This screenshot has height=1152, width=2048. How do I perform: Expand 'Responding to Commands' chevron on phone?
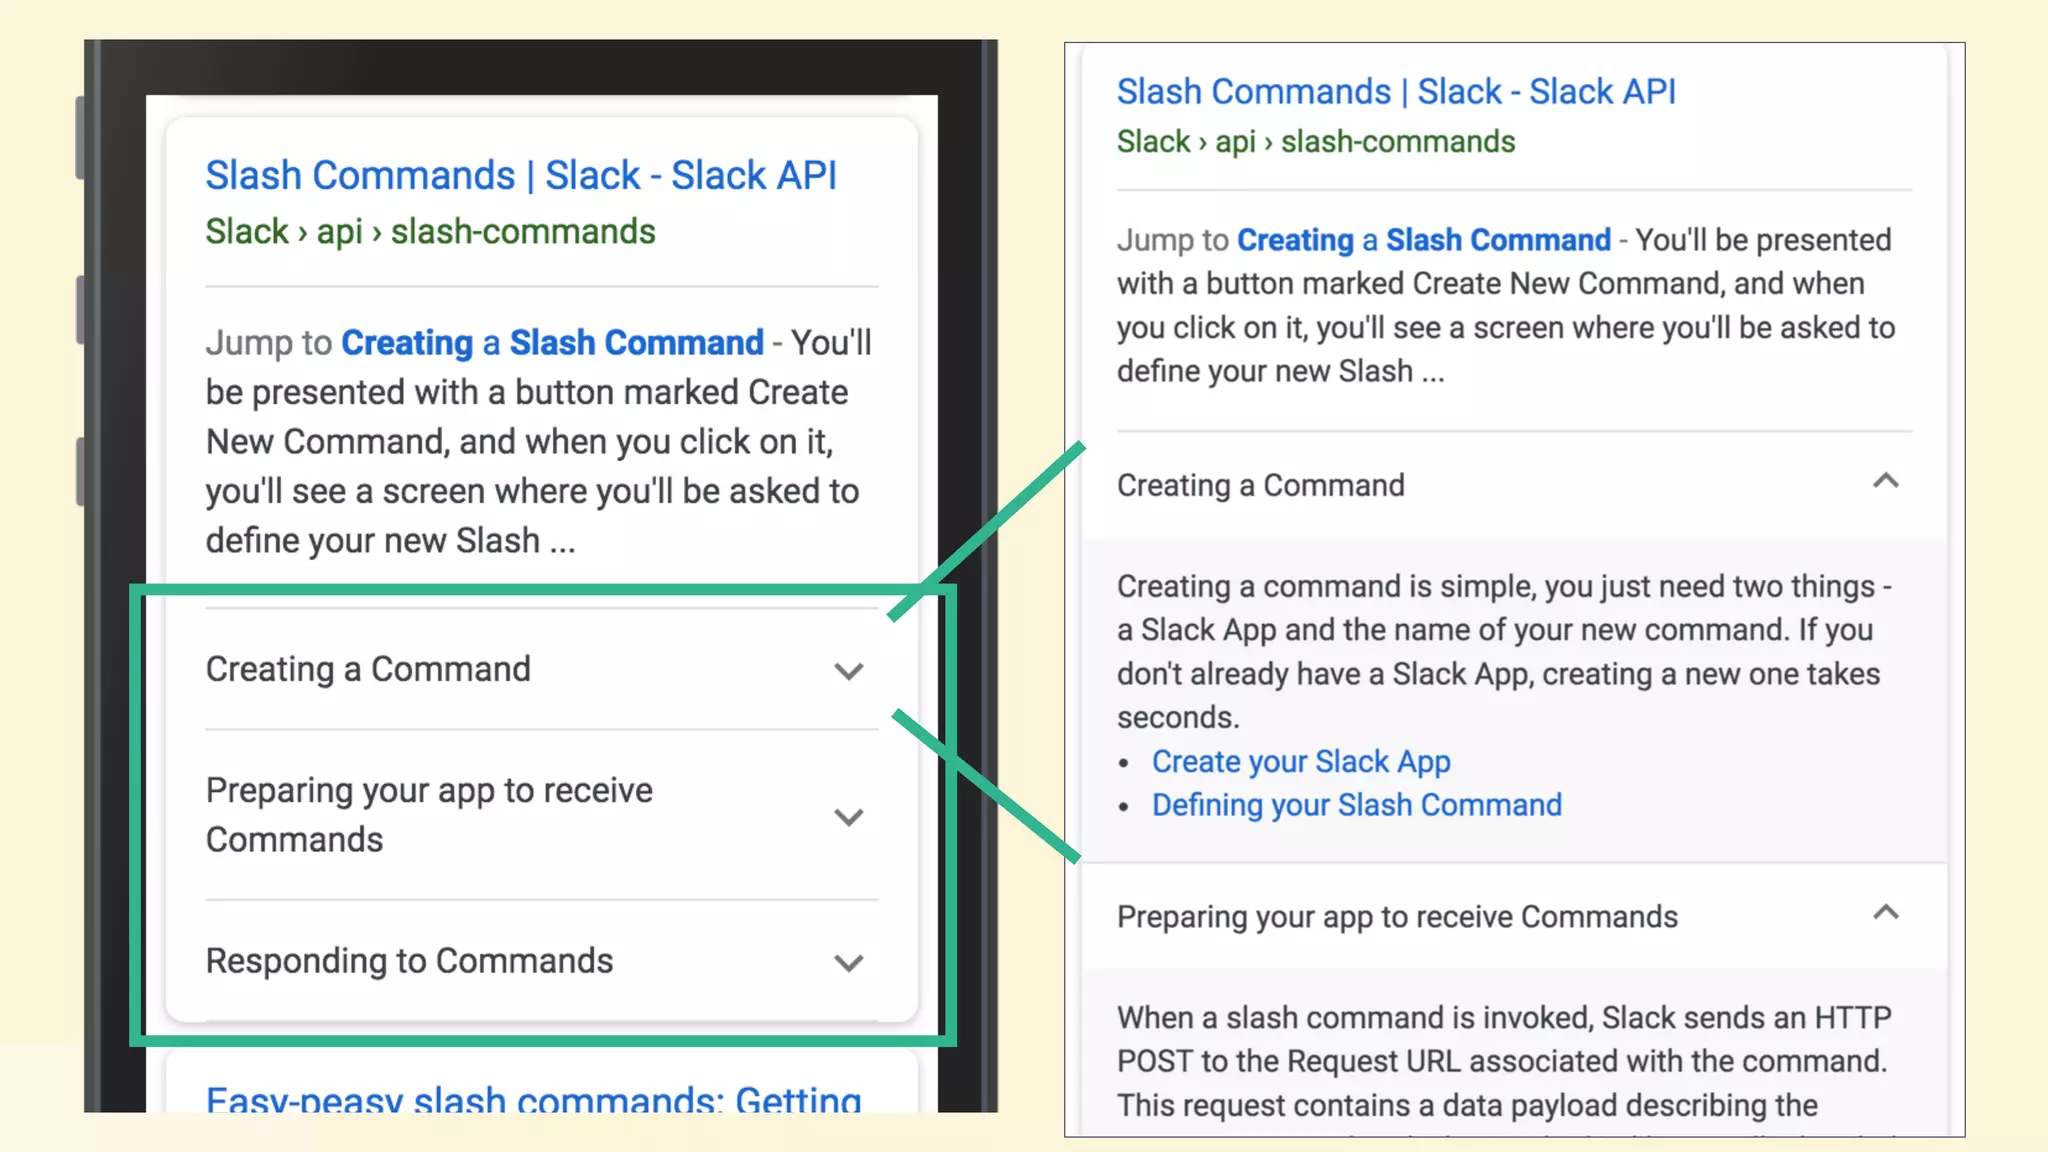pyautogui.click(x=848, y=963)
